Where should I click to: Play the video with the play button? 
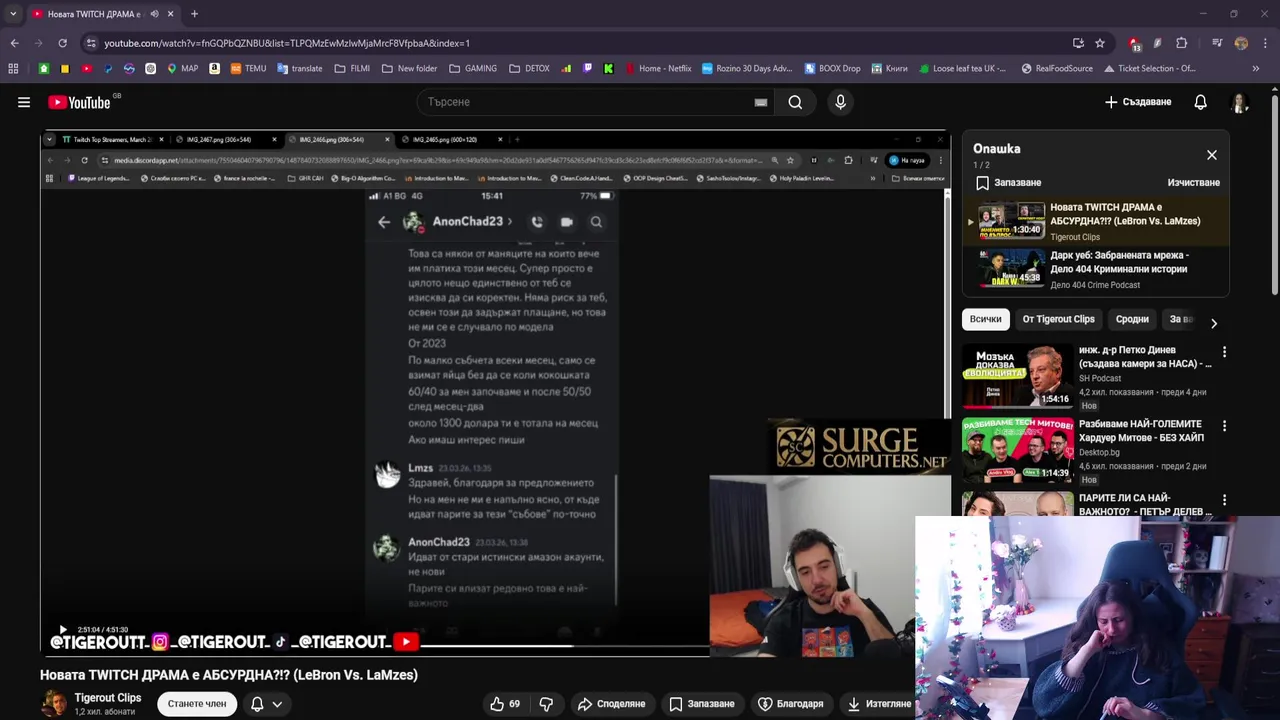62,630
